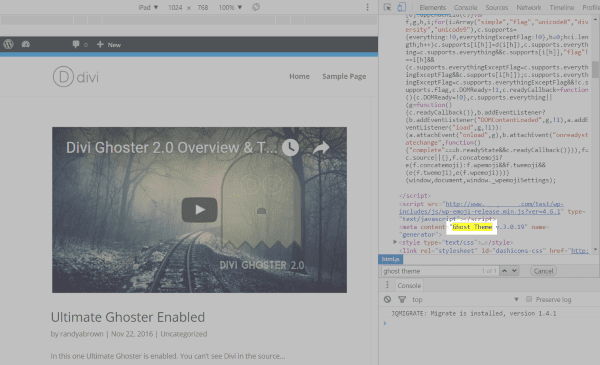The width and height of the screenshot is (600, 365).
Task: Click the JQMIGRATE console message
Action: [474, 313]
